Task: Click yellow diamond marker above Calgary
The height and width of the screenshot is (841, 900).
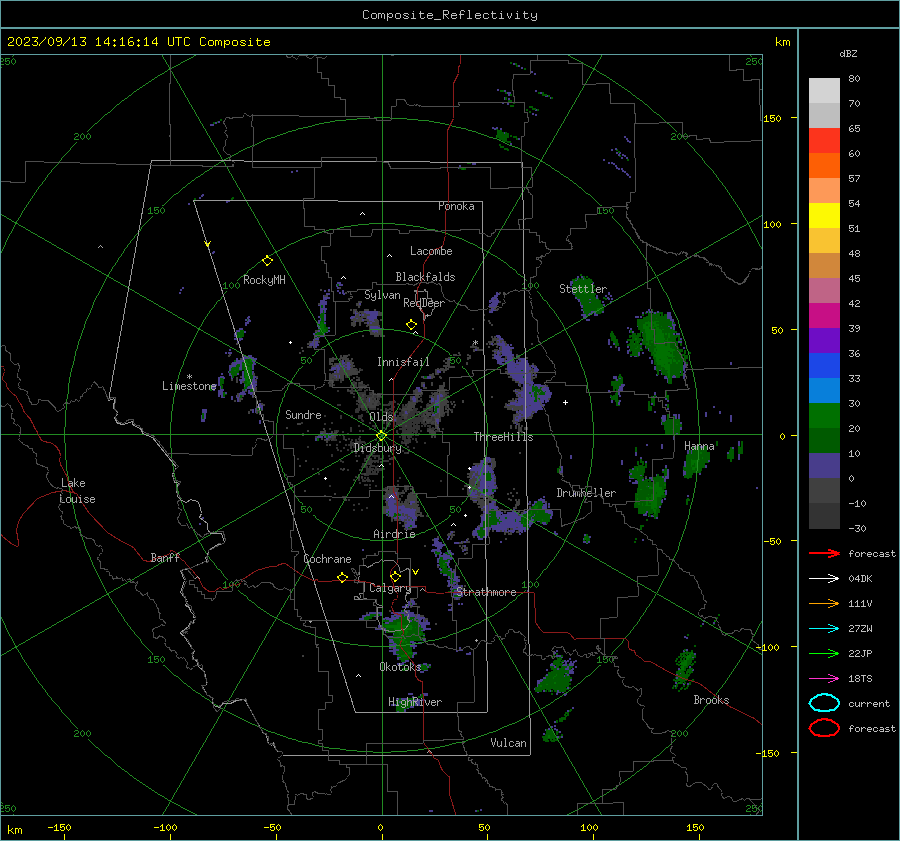Action: [395, 576]
